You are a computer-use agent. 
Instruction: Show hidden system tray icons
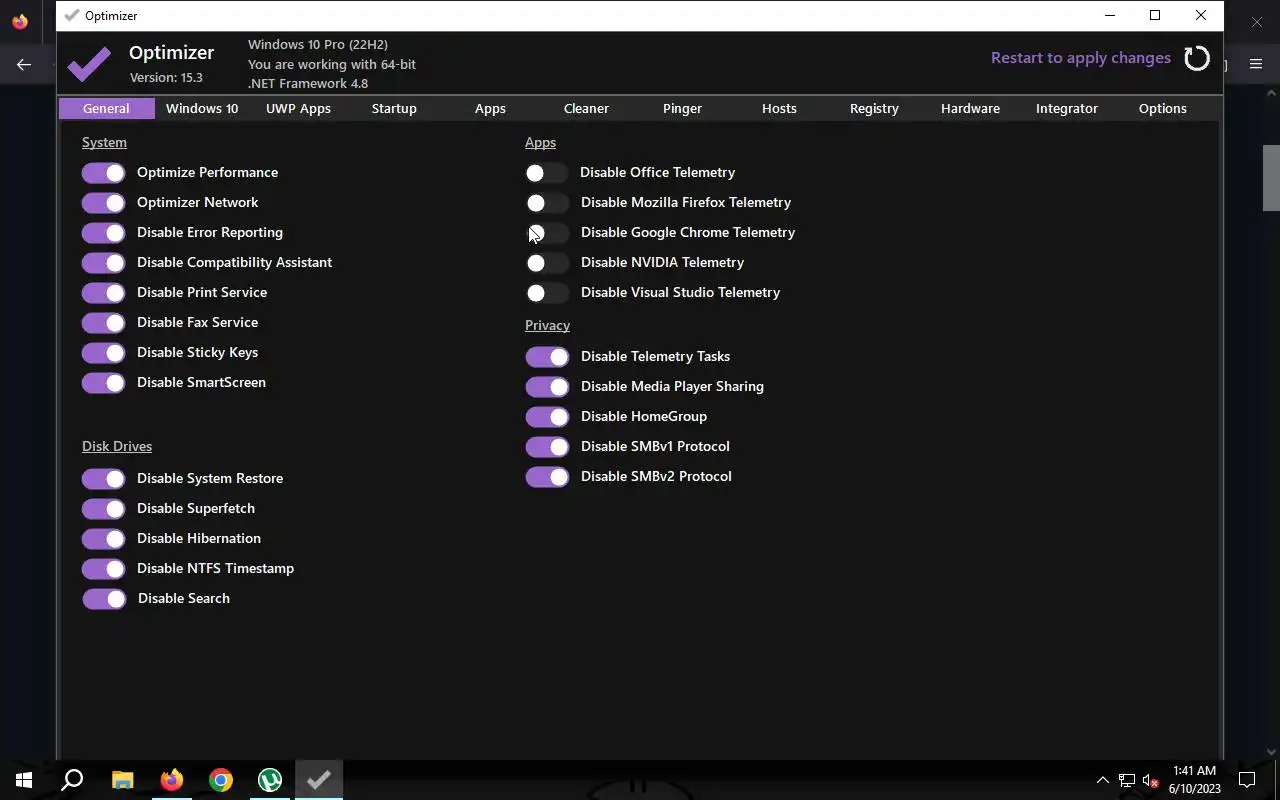click(x=1103, y=780)
